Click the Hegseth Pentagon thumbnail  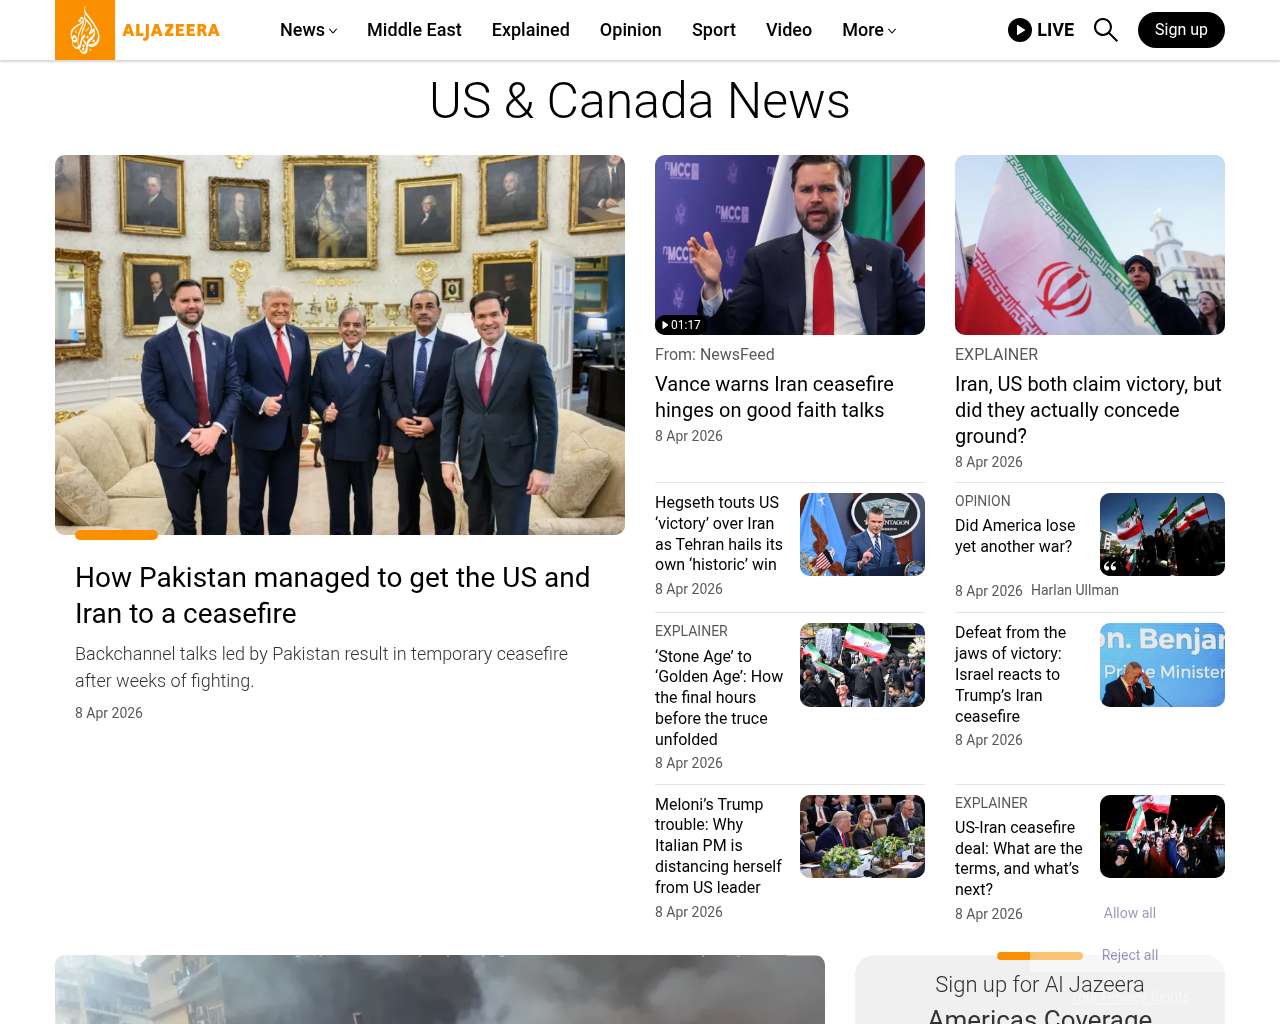coord(862,534)
